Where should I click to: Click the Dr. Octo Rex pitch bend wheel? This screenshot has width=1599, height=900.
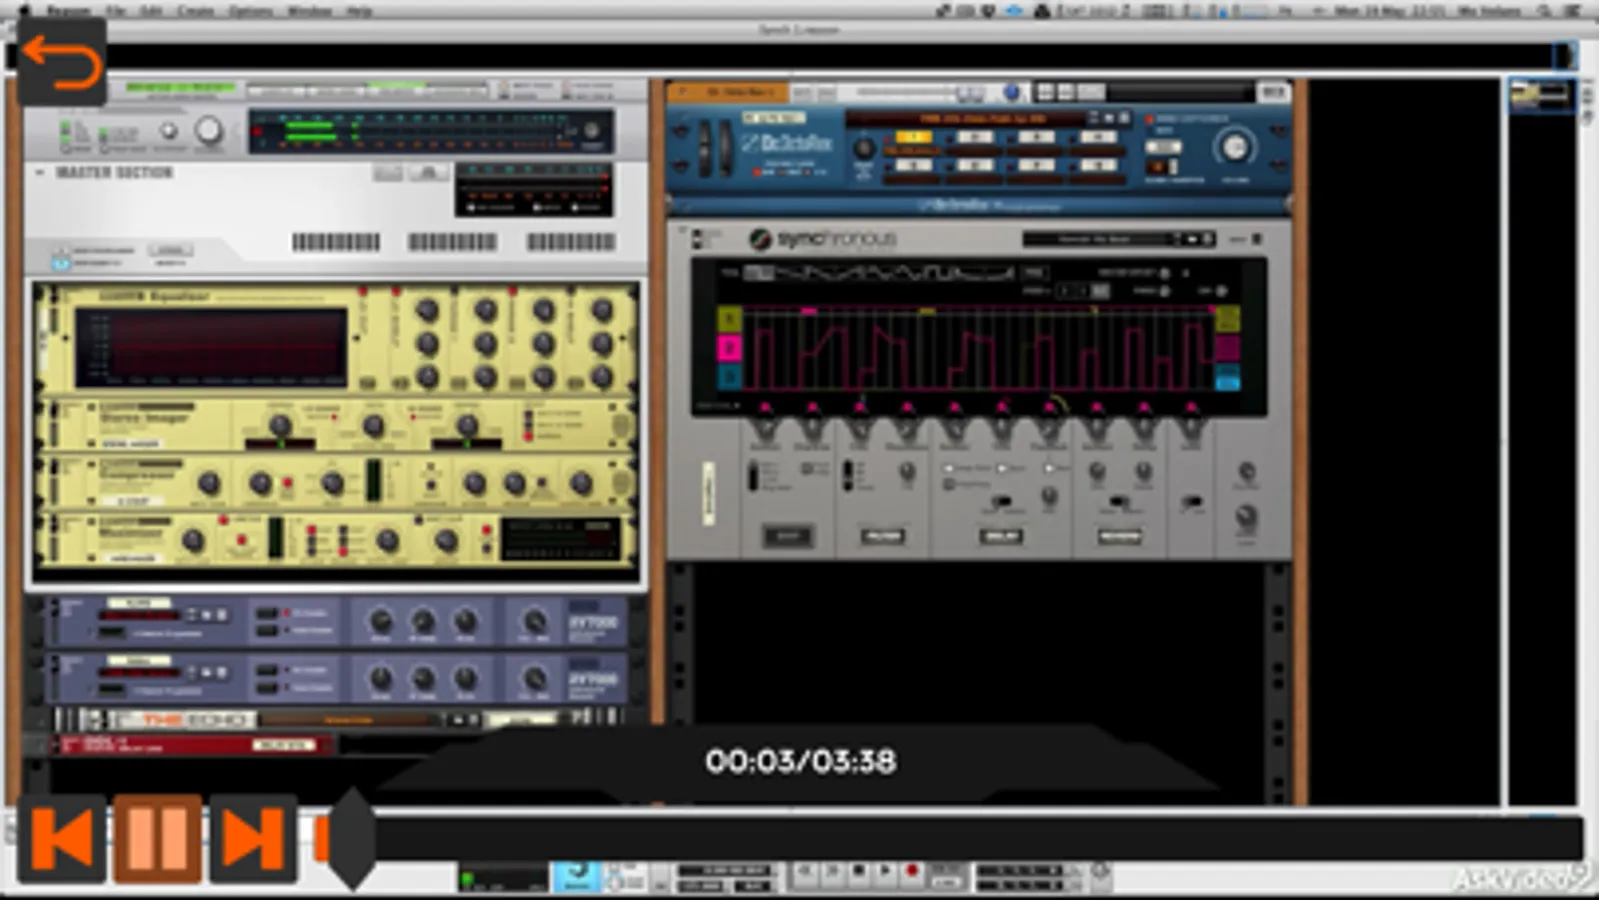[x=704, y=148]
